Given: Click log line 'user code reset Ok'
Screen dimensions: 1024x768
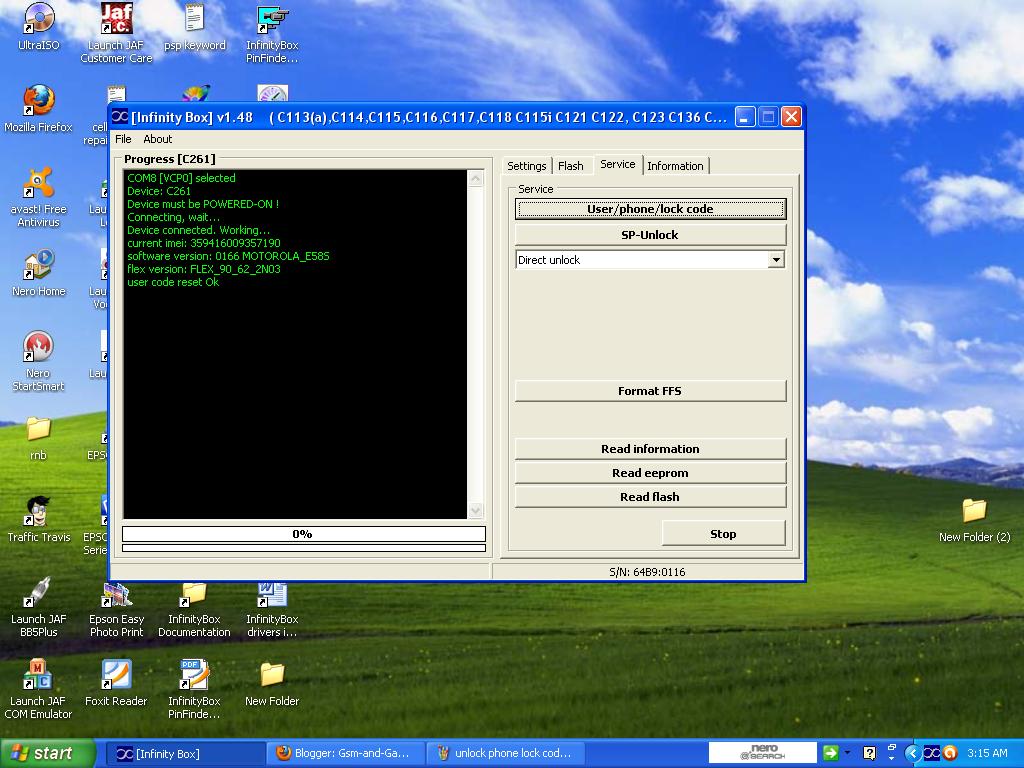Looking at the screenshot, I should point(173,282).
